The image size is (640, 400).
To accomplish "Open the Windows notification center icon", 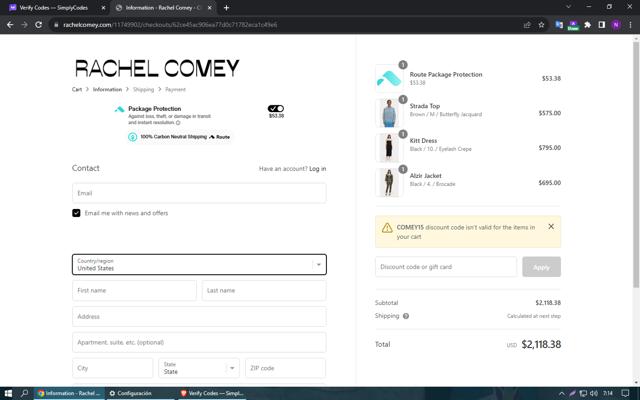I will coord(625,393).
